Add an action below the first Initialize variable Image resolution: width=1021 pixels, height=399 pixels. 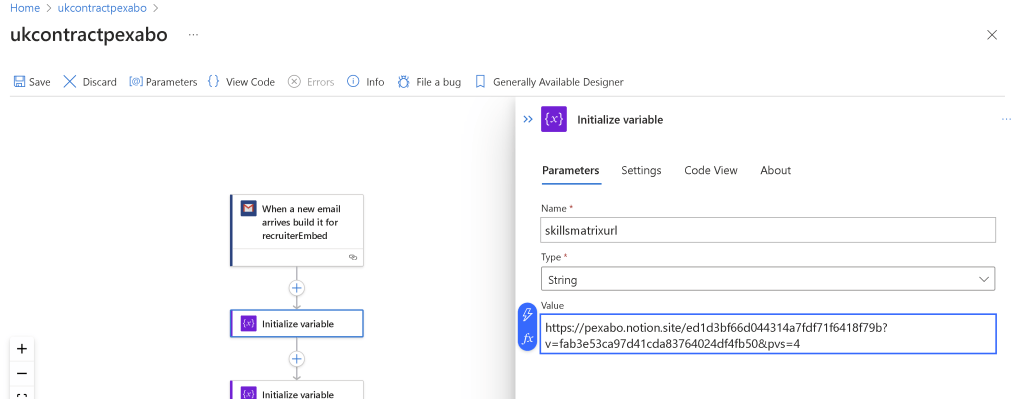pos(297,359)
